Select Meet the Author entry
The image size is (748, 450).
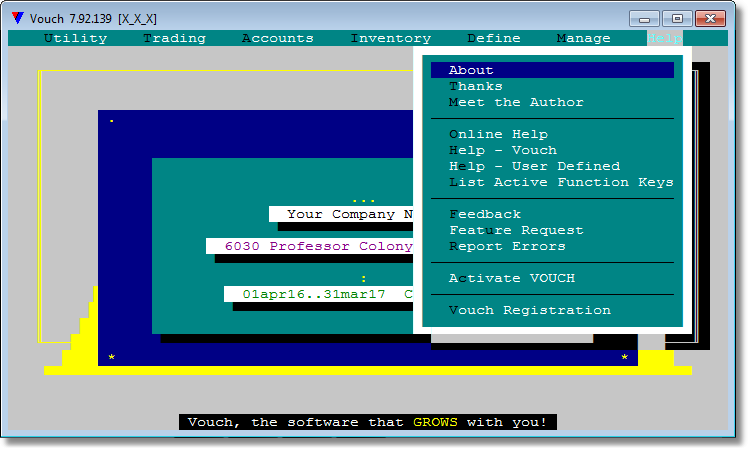pyautogui.click(x=552, y=102)
